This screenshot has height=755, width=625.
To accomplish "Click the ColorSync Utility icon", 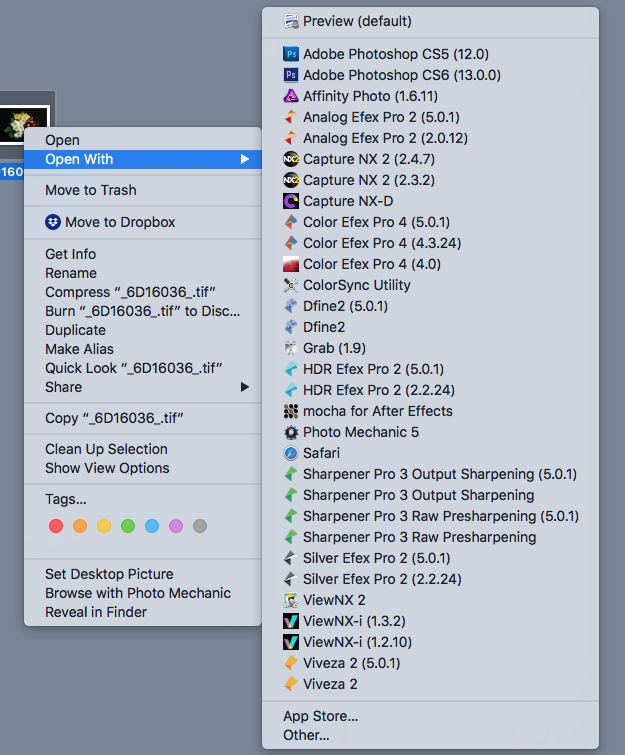I will (x=291, y=285).
